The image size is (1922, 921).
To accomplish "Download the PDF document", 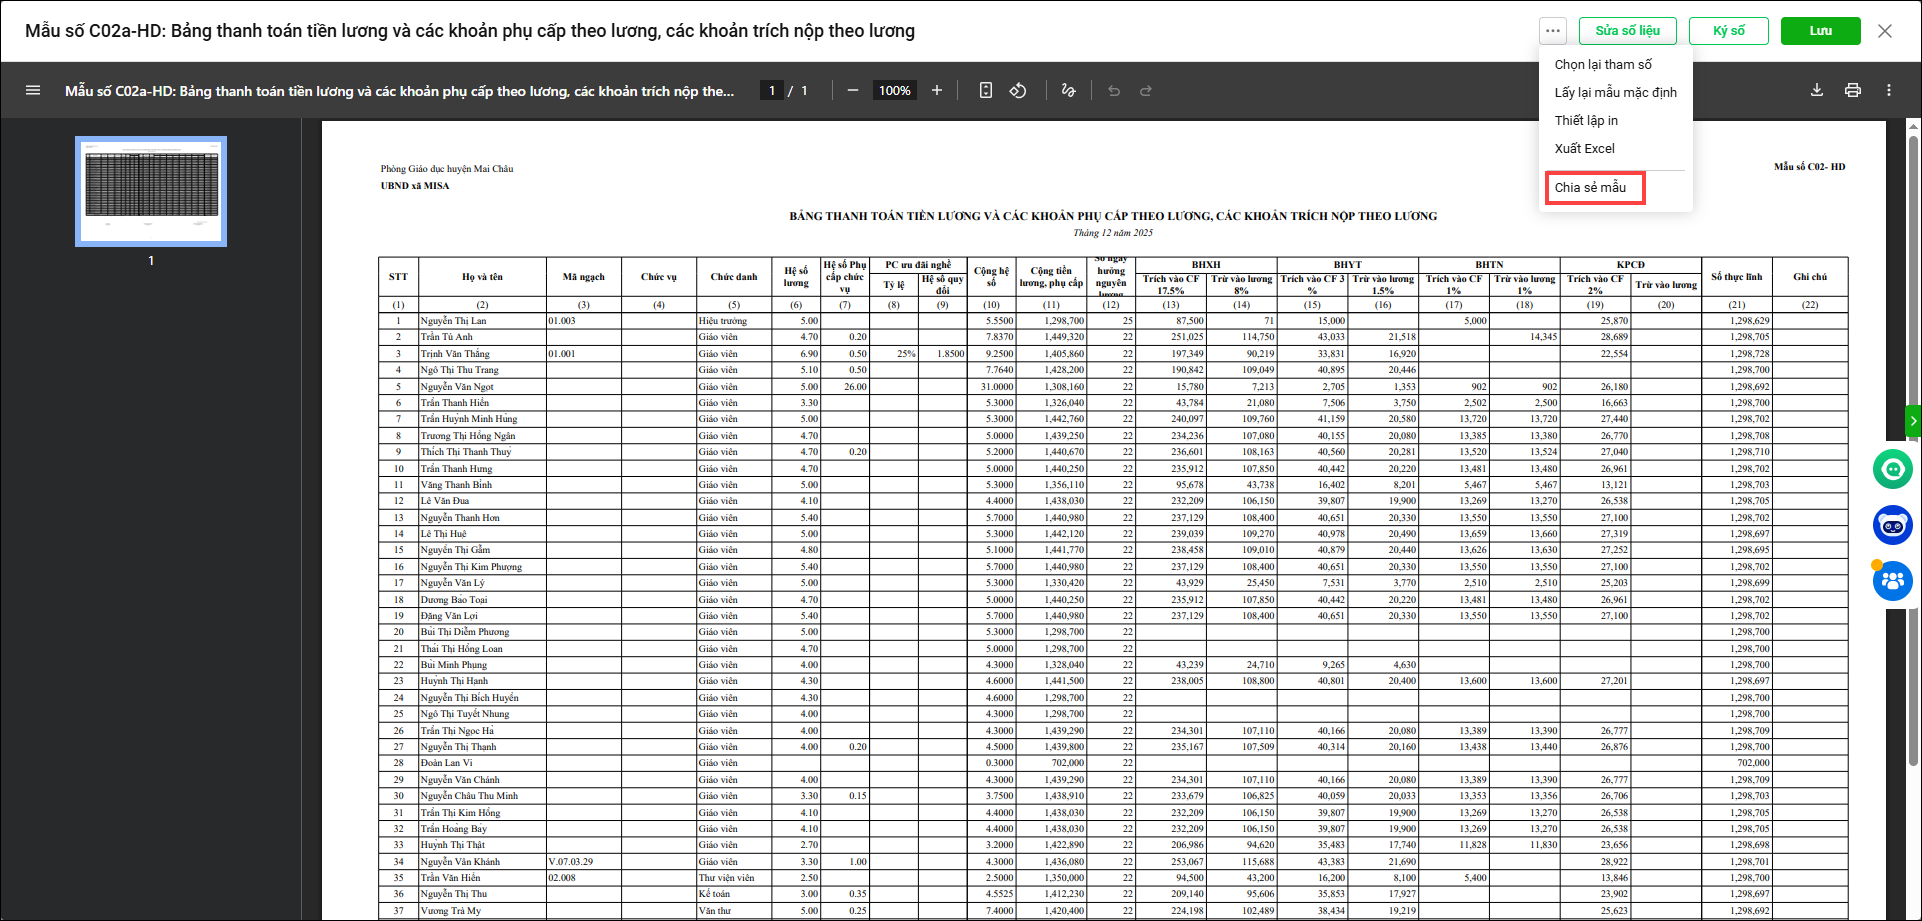I will [x=1817, y=90].
